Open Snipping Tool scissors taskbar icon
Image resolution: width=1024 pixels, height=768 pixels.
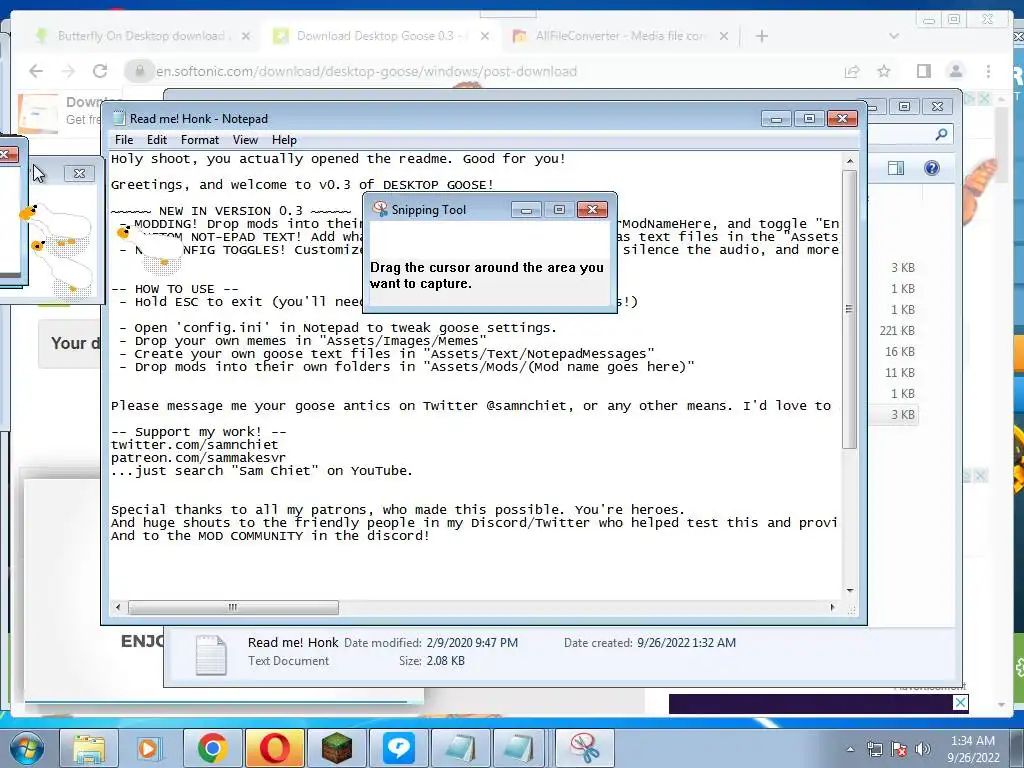[585, 748]
